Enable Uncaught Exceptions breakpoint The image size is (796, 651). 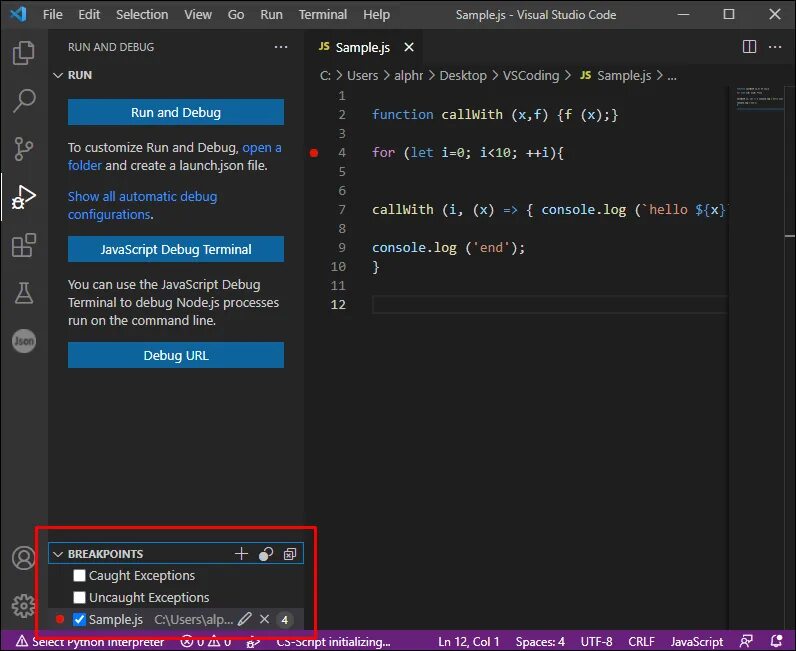click(x=79, y=597)
